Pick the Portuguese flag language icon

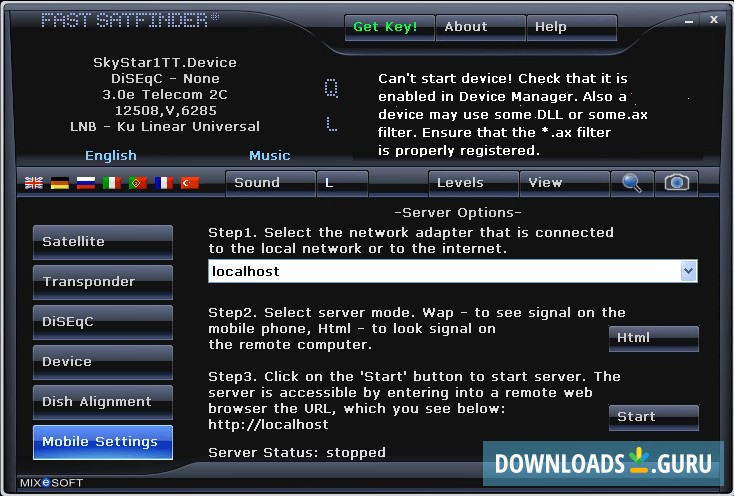tap(138, 182)
